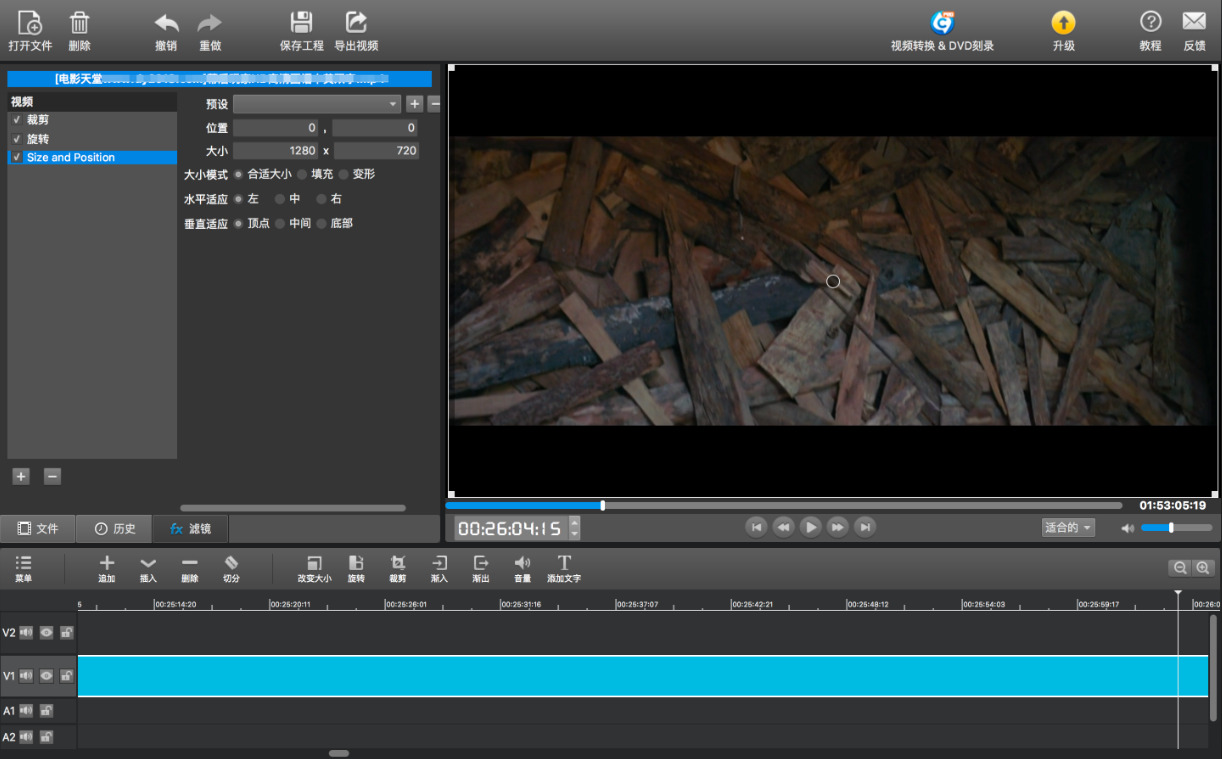
Task: Switch to the 滤镜 filters tab
Action: (x=190, y=528)
